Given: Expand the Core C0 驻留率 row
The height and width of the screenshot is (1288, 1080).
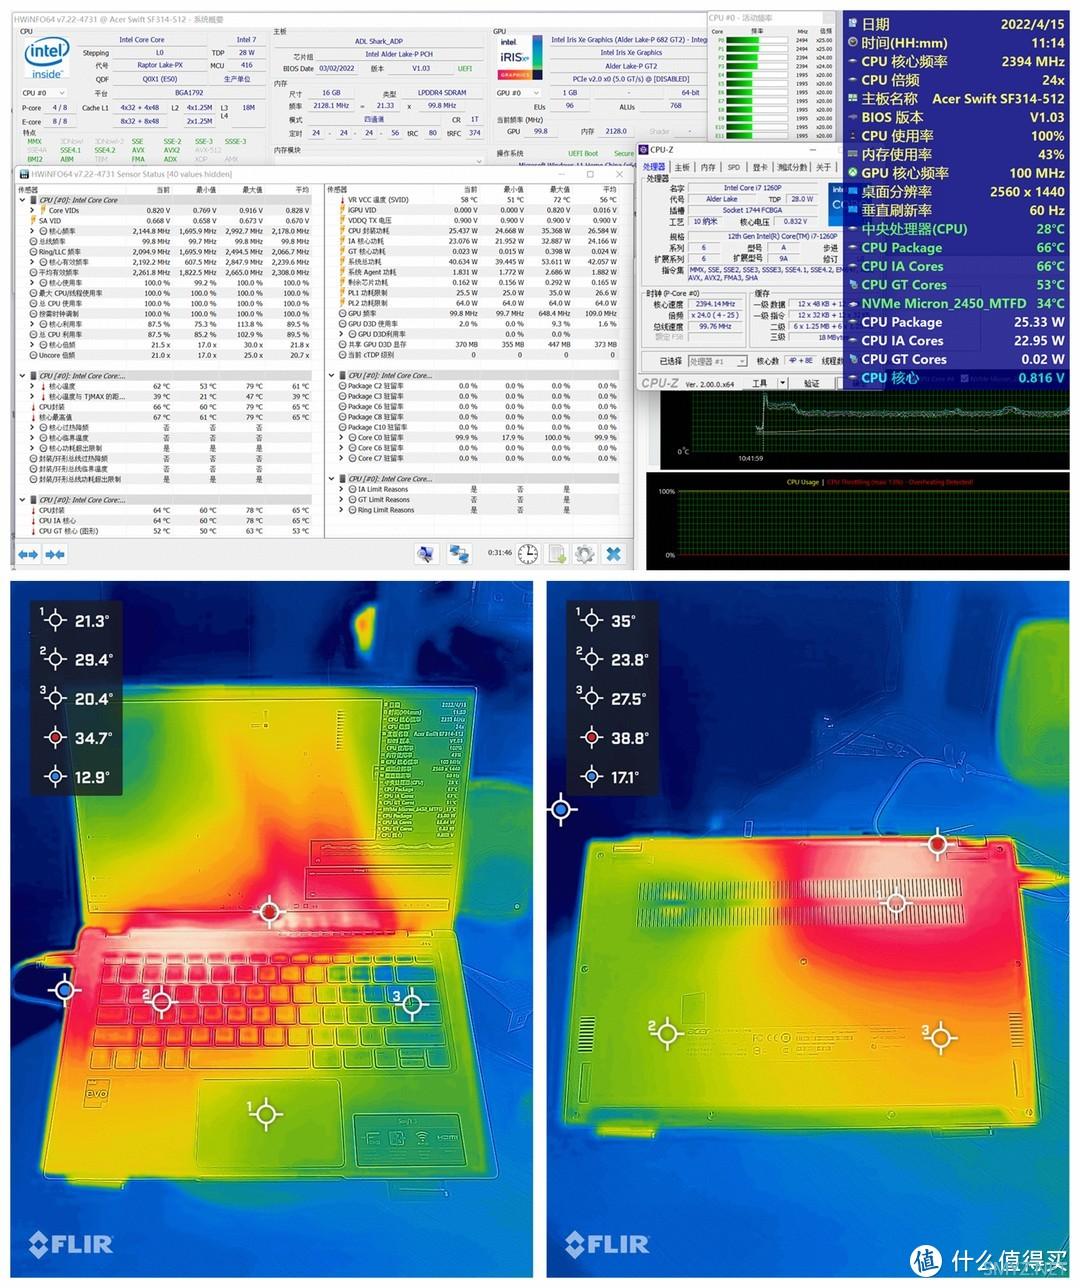Looking at the screenshot, I should point(342,438).
